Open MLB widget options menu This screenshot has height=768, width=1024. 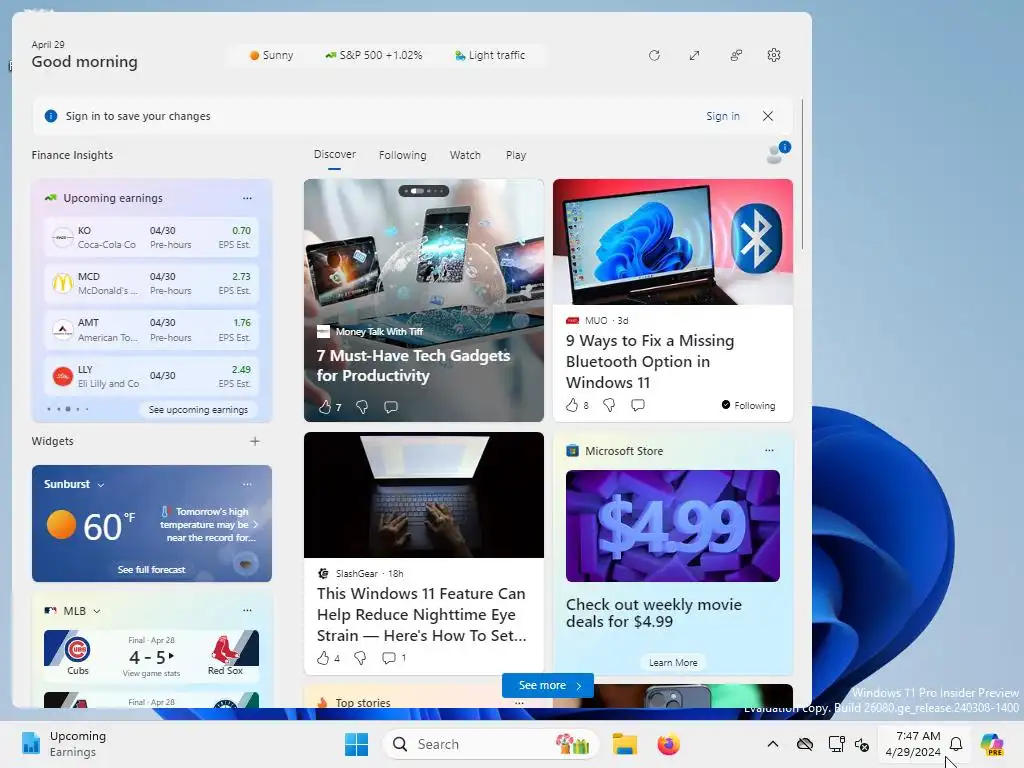pos(247,611)
